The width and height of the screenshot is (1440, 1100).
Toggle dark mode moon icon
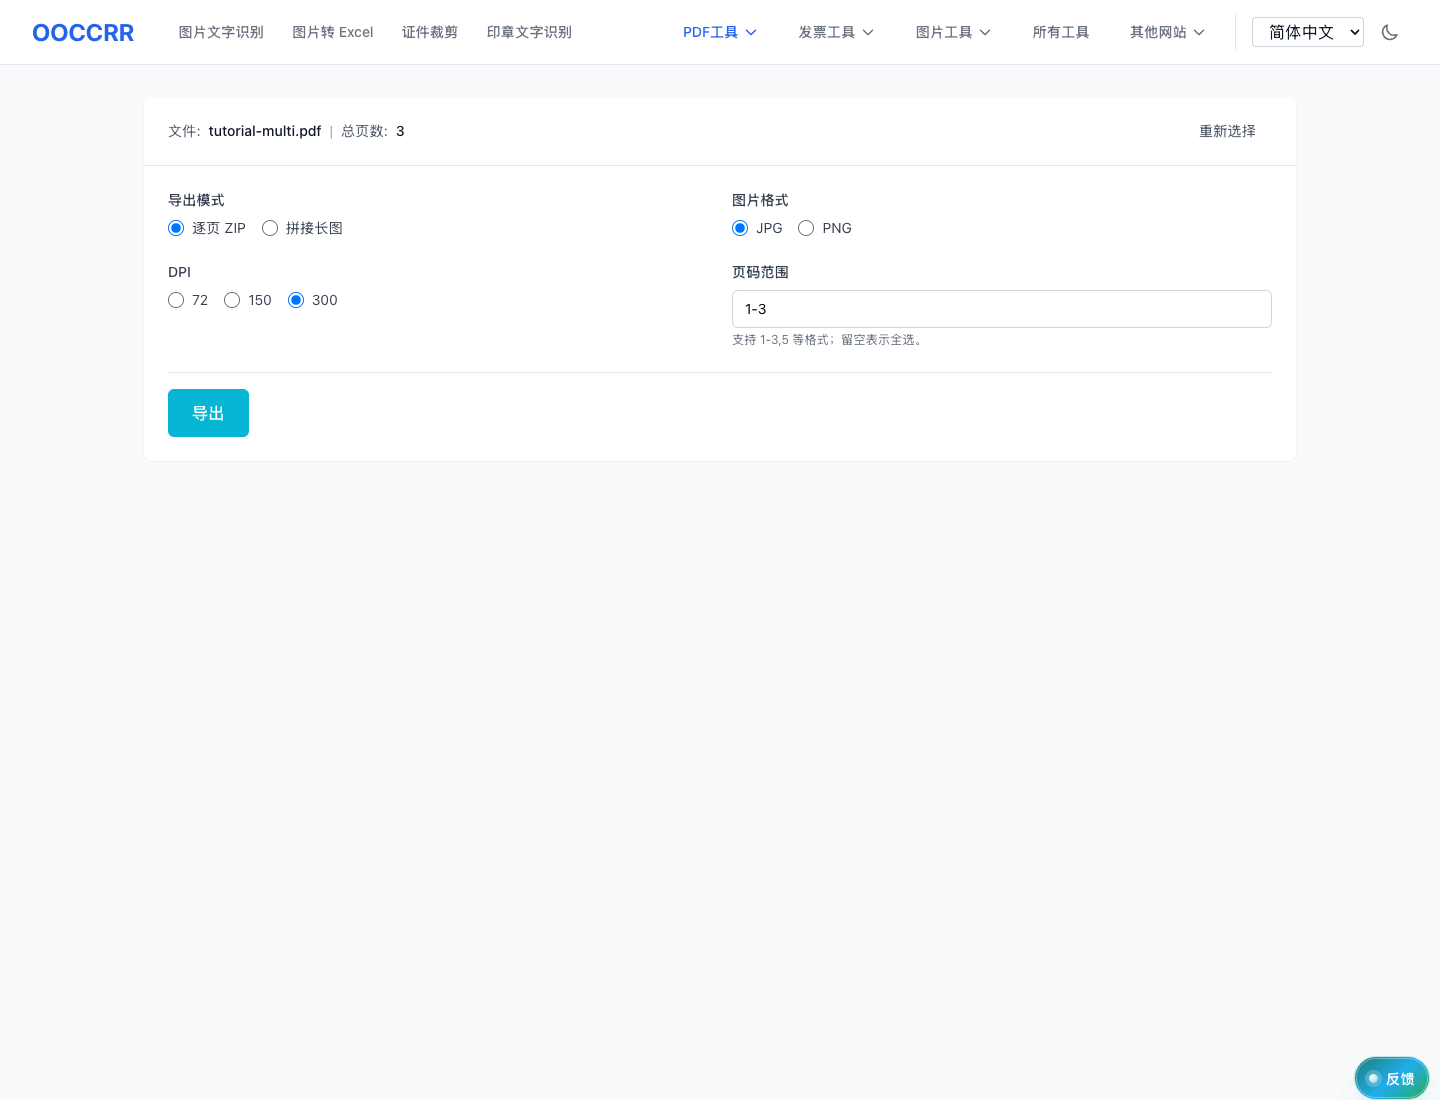1389,32
